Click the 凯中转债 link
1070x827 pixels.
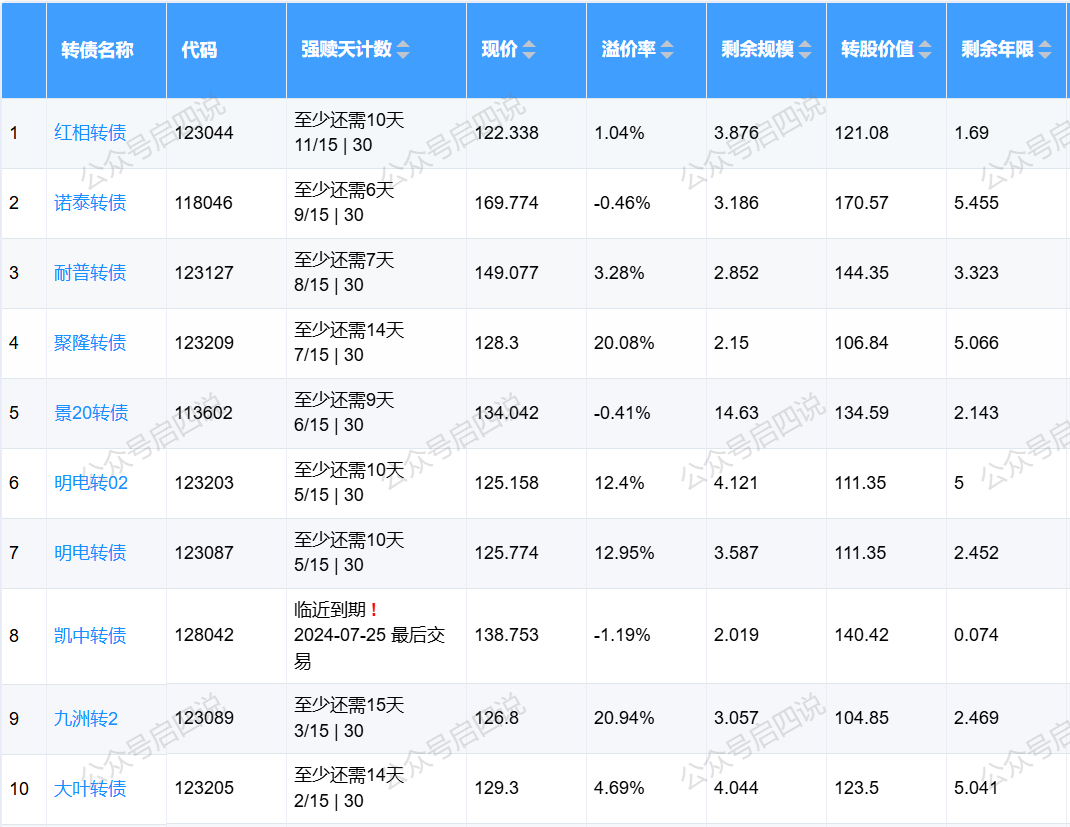tap(90, 636)
